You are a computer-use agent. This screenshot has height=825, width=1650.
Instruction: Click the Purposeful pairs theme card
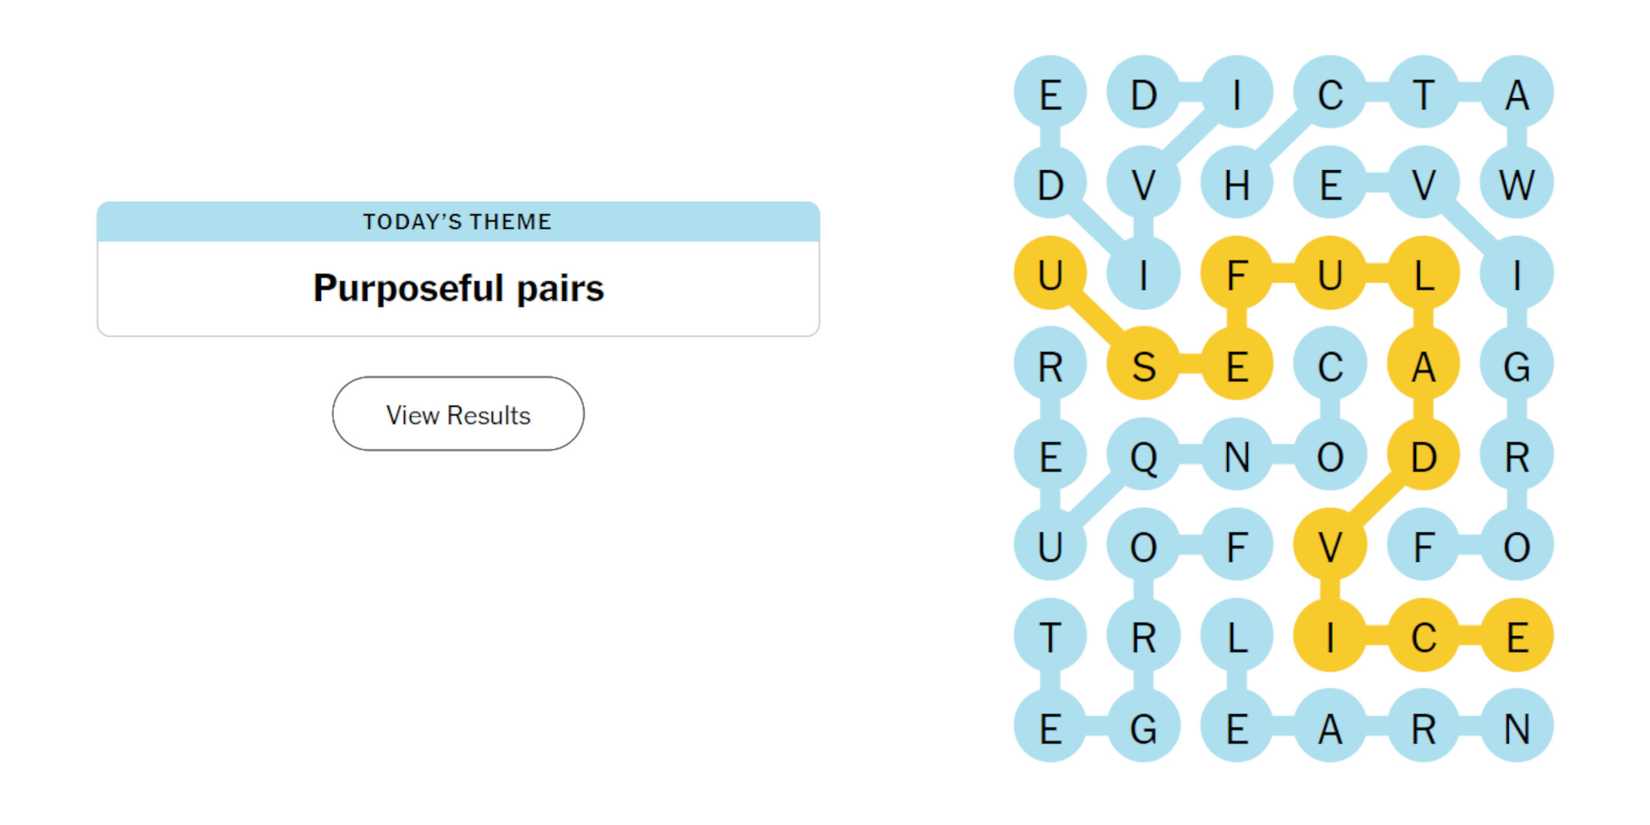point(457,287)
